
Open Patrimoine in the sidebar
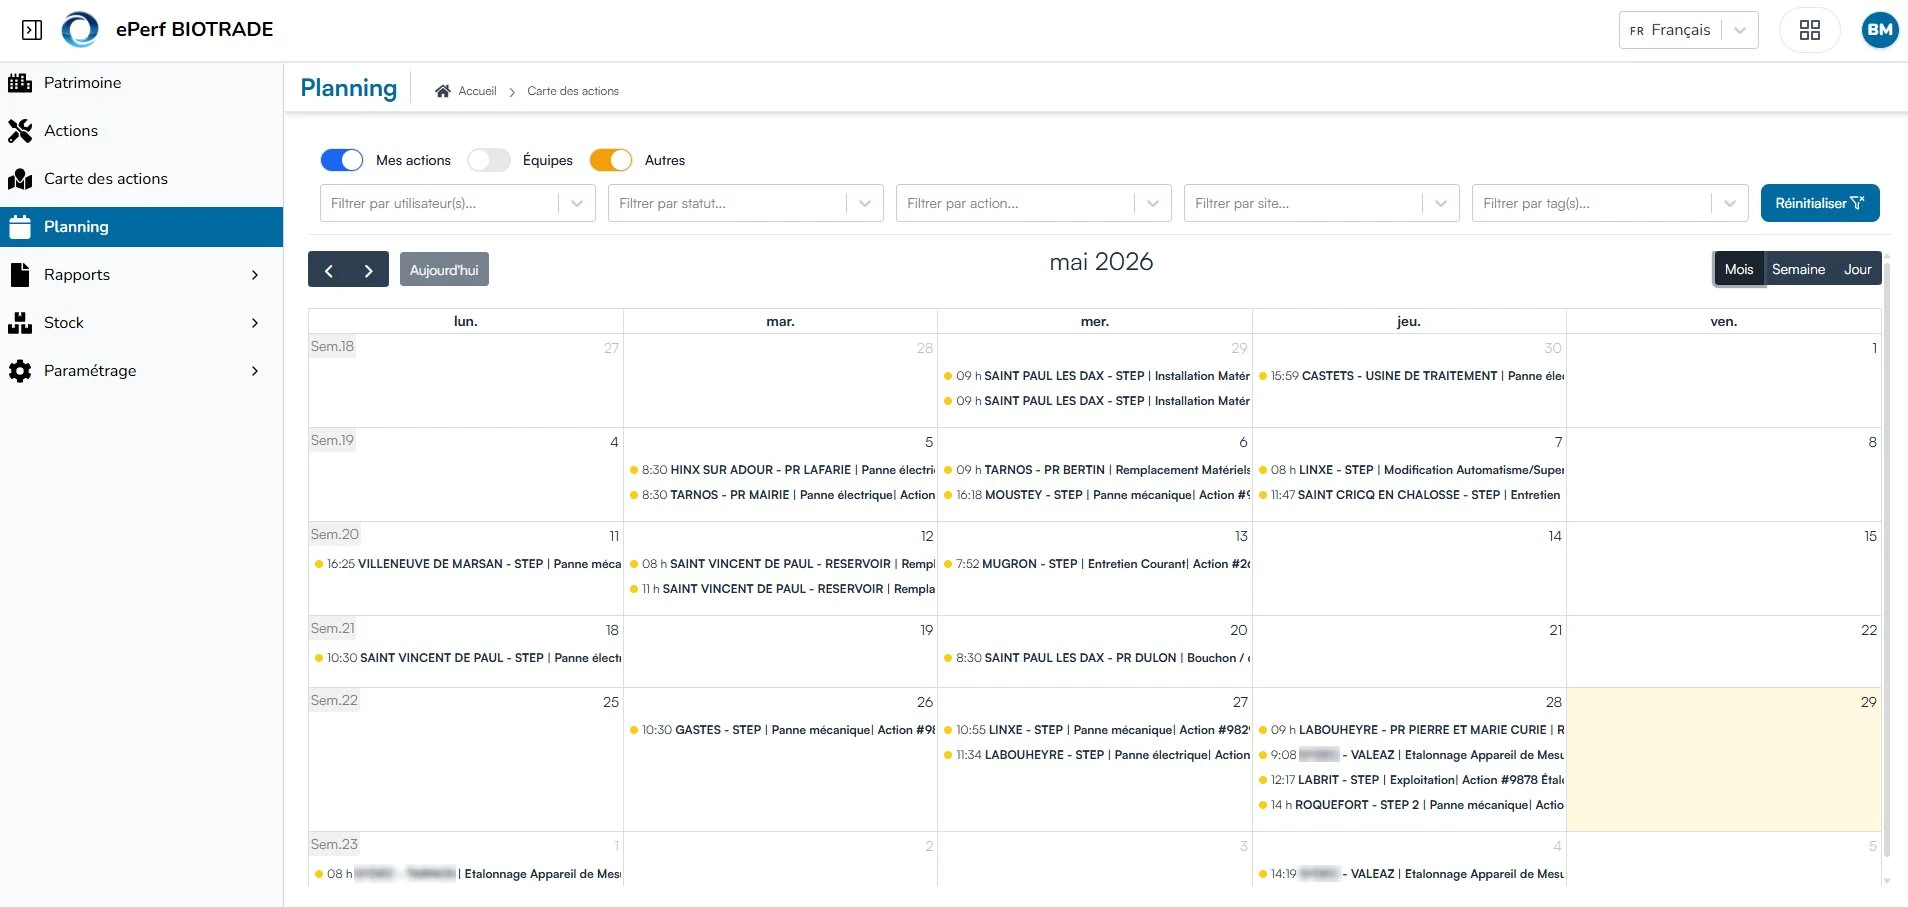point(141,83)
